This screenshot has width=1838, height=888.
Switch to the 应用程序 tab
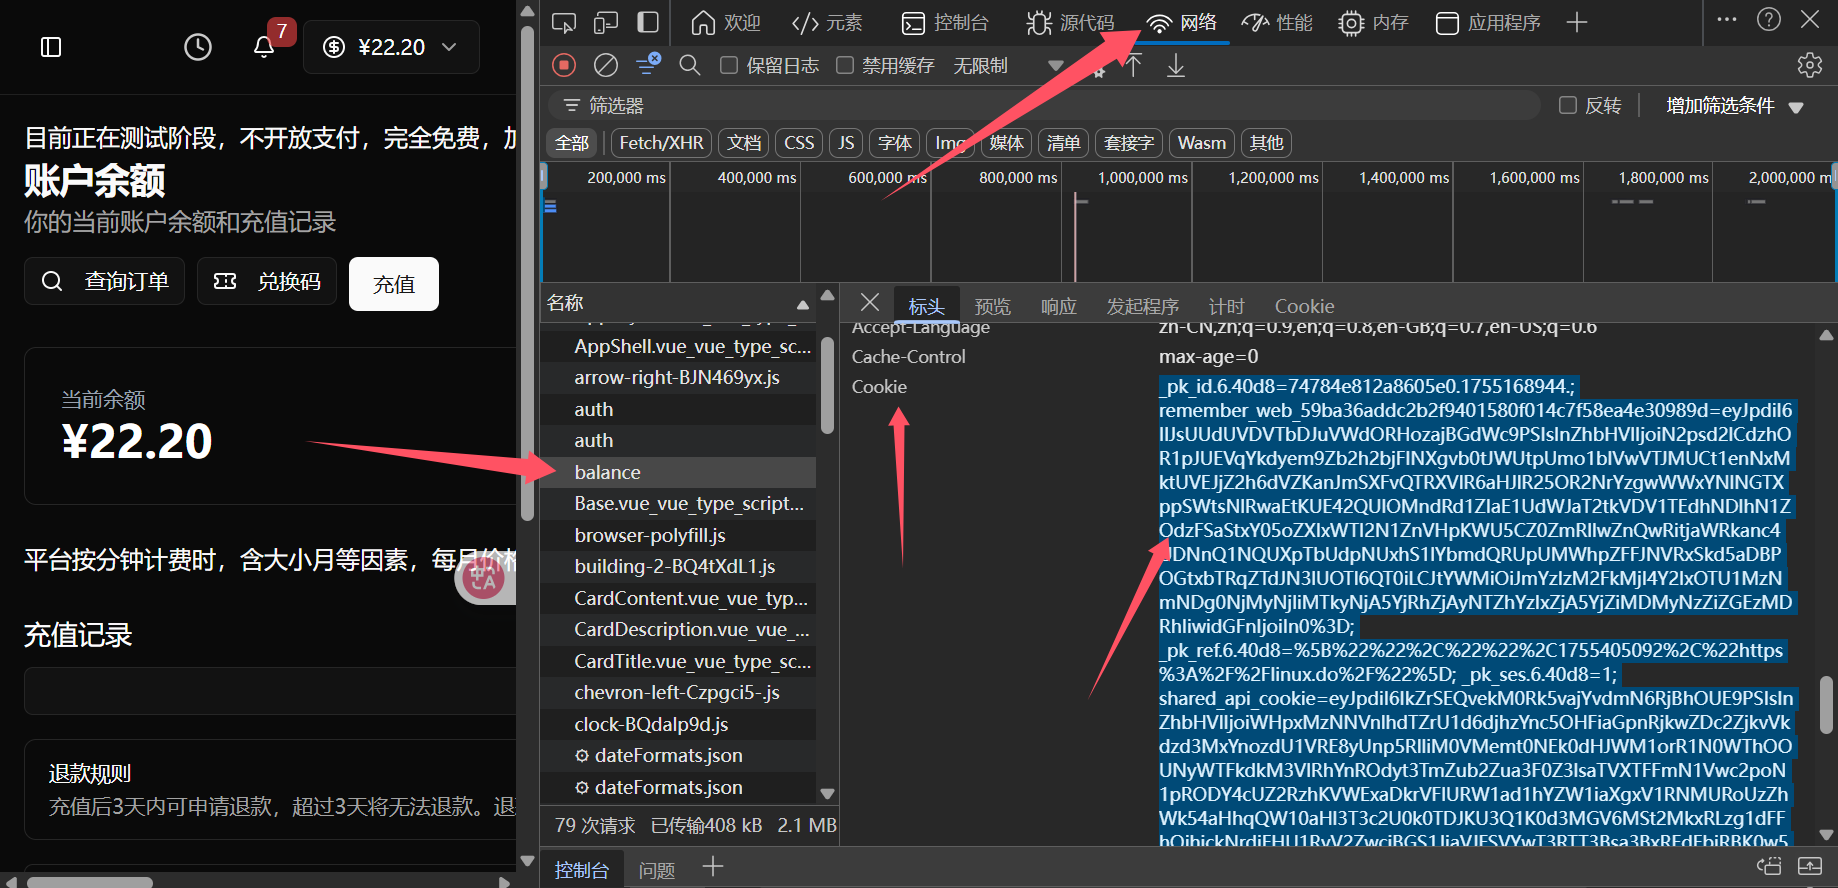tap(1488, 22)
